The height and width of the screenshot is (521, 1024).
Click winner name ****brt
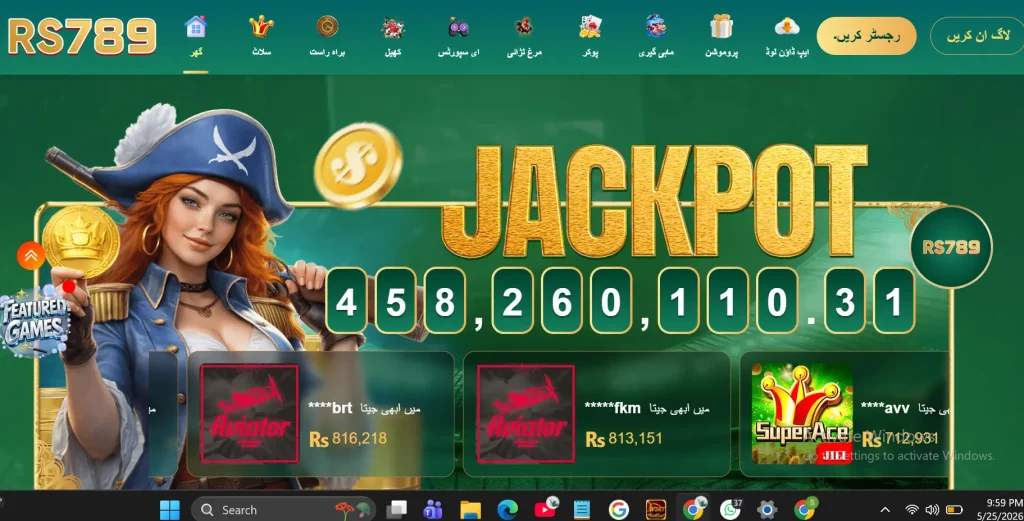[x=330, y=408]
